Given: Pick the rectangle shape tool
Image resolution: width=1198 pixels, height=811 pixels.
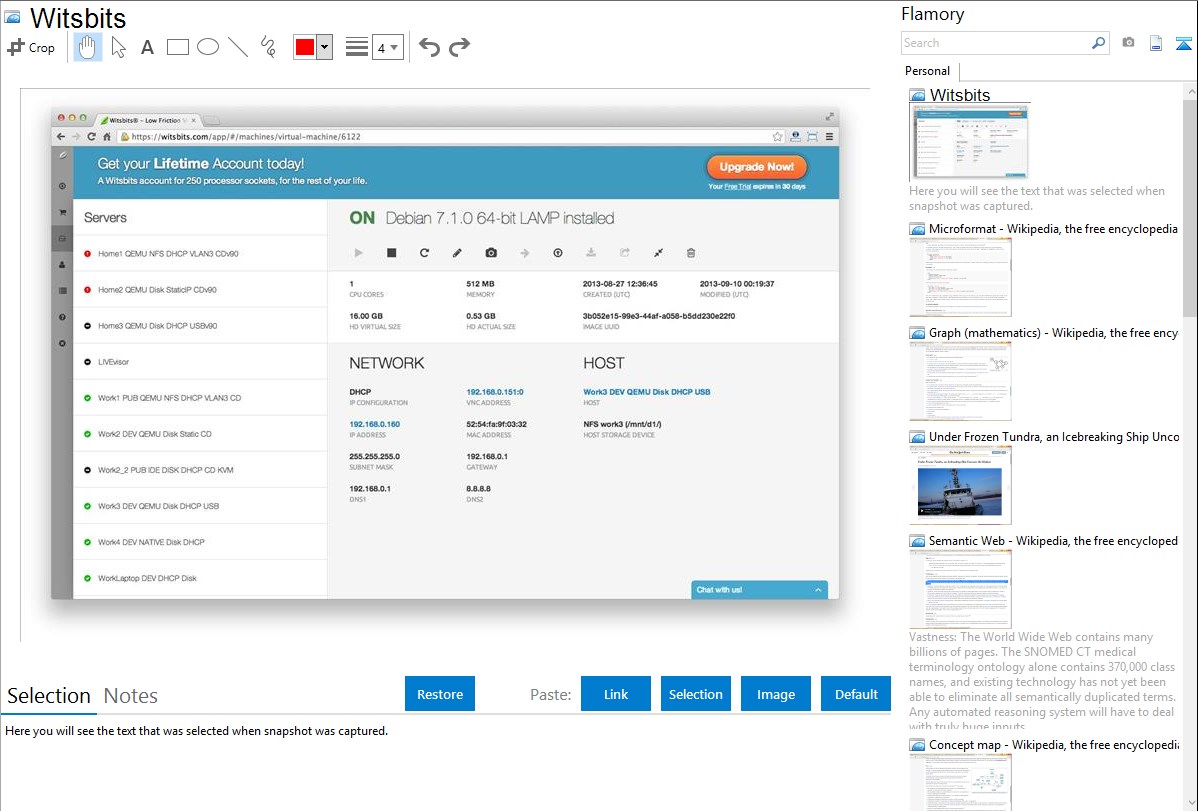Looking at the screenshot, I should click(178, 47).
